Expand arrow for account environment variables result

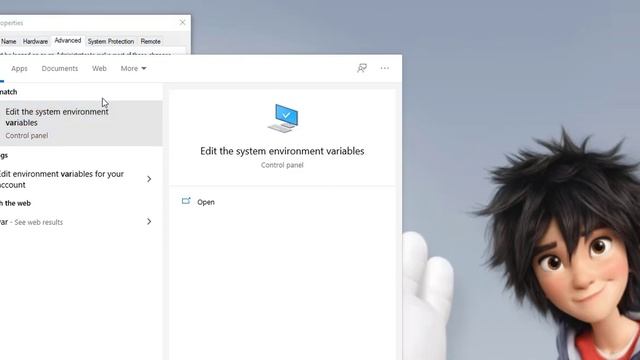point(149,179)
